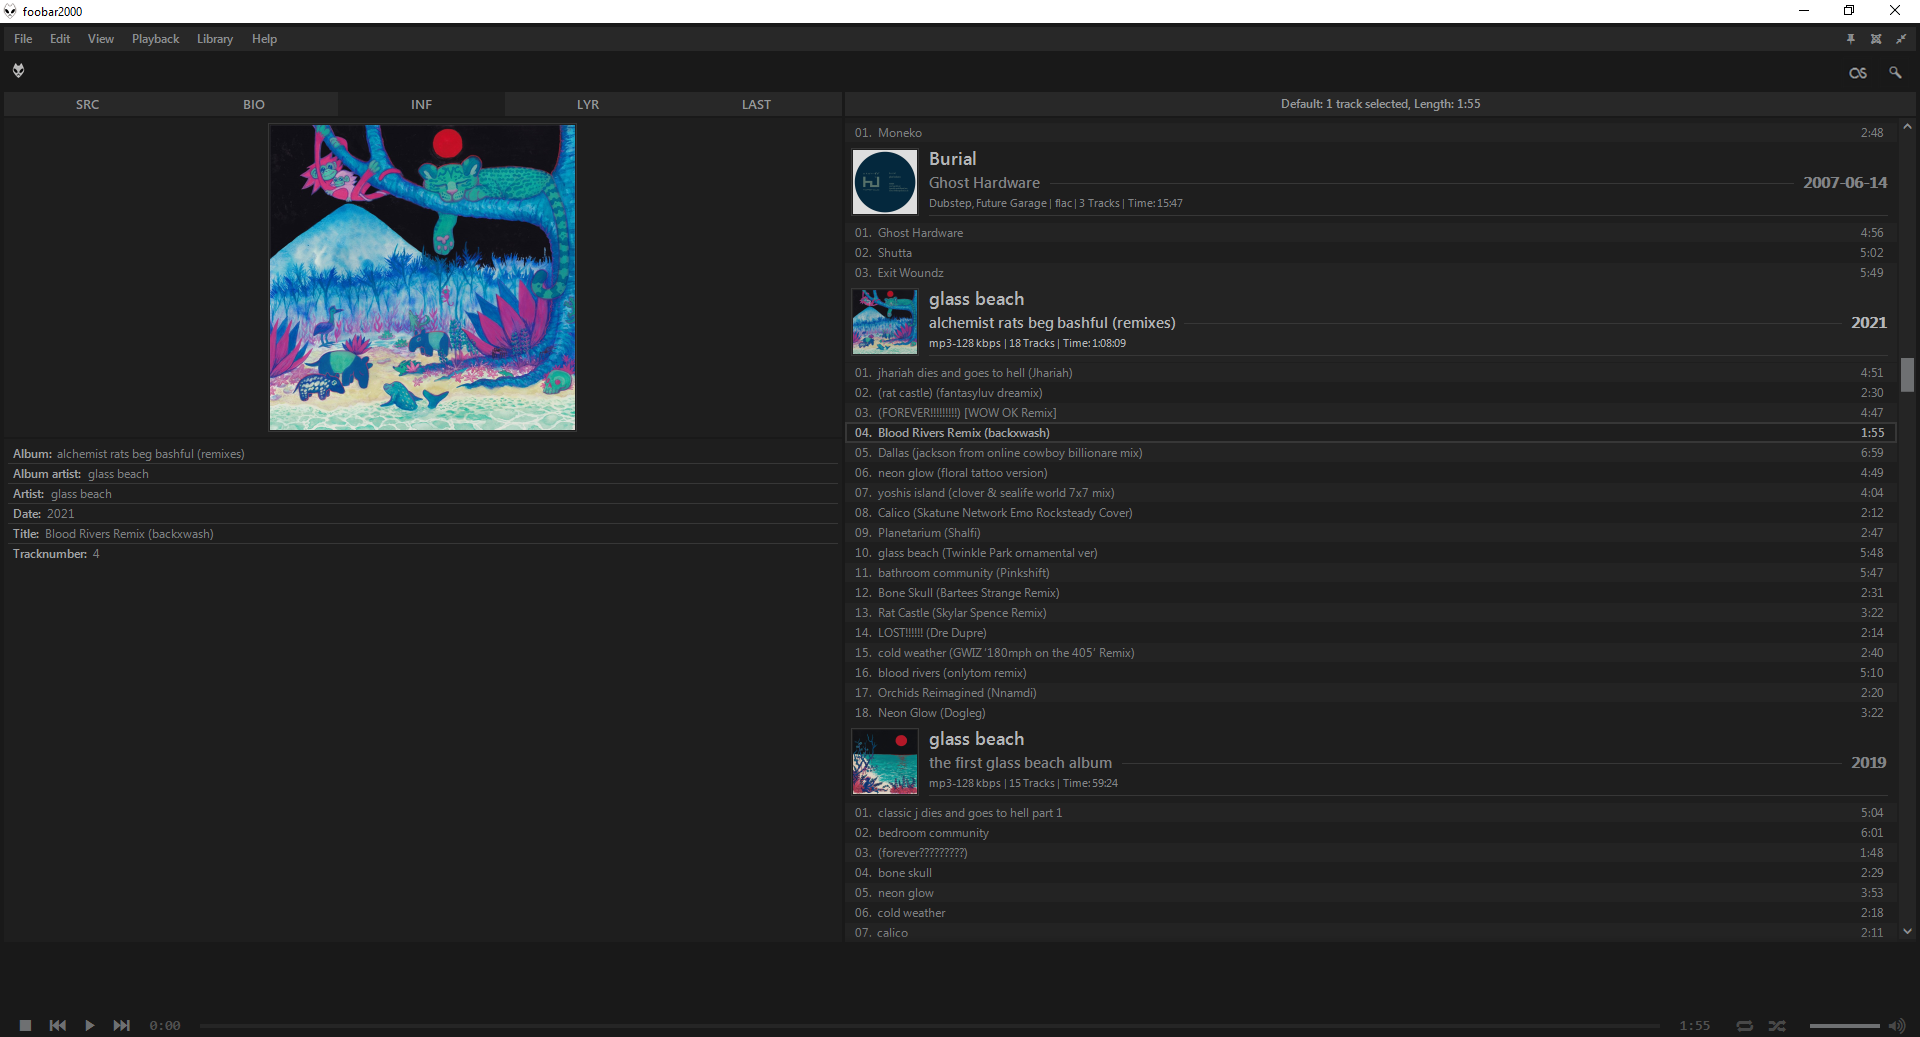Select track 'Calico (Skatune Network Emo Rocksteady Cover)'
1920x1037 pixels.
click(1371, 513)
